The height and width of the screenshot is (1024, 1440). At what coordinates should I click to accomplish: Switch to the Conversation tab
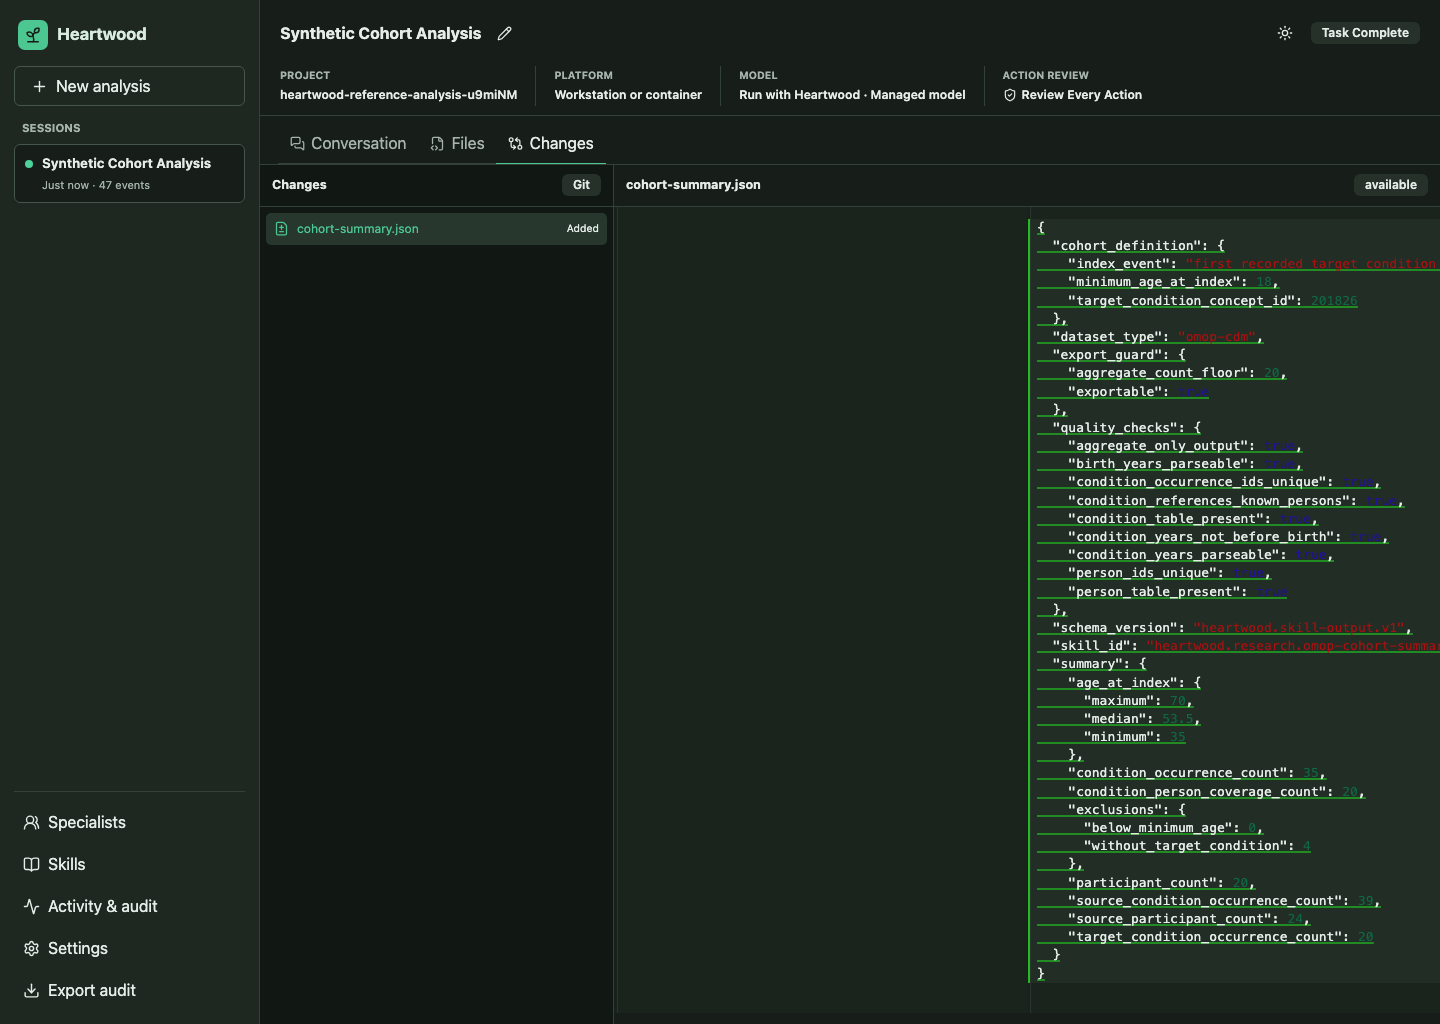[348, 144]
